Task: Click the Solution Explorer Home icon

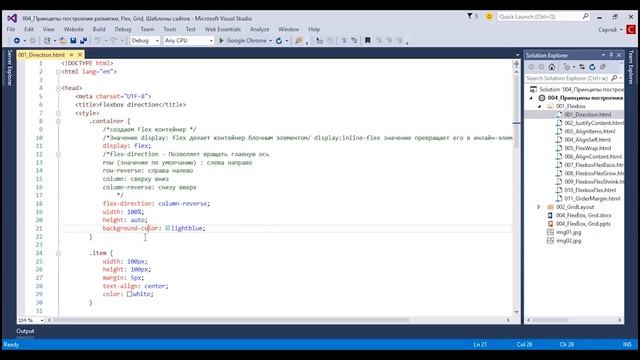Action: point(552,67)
